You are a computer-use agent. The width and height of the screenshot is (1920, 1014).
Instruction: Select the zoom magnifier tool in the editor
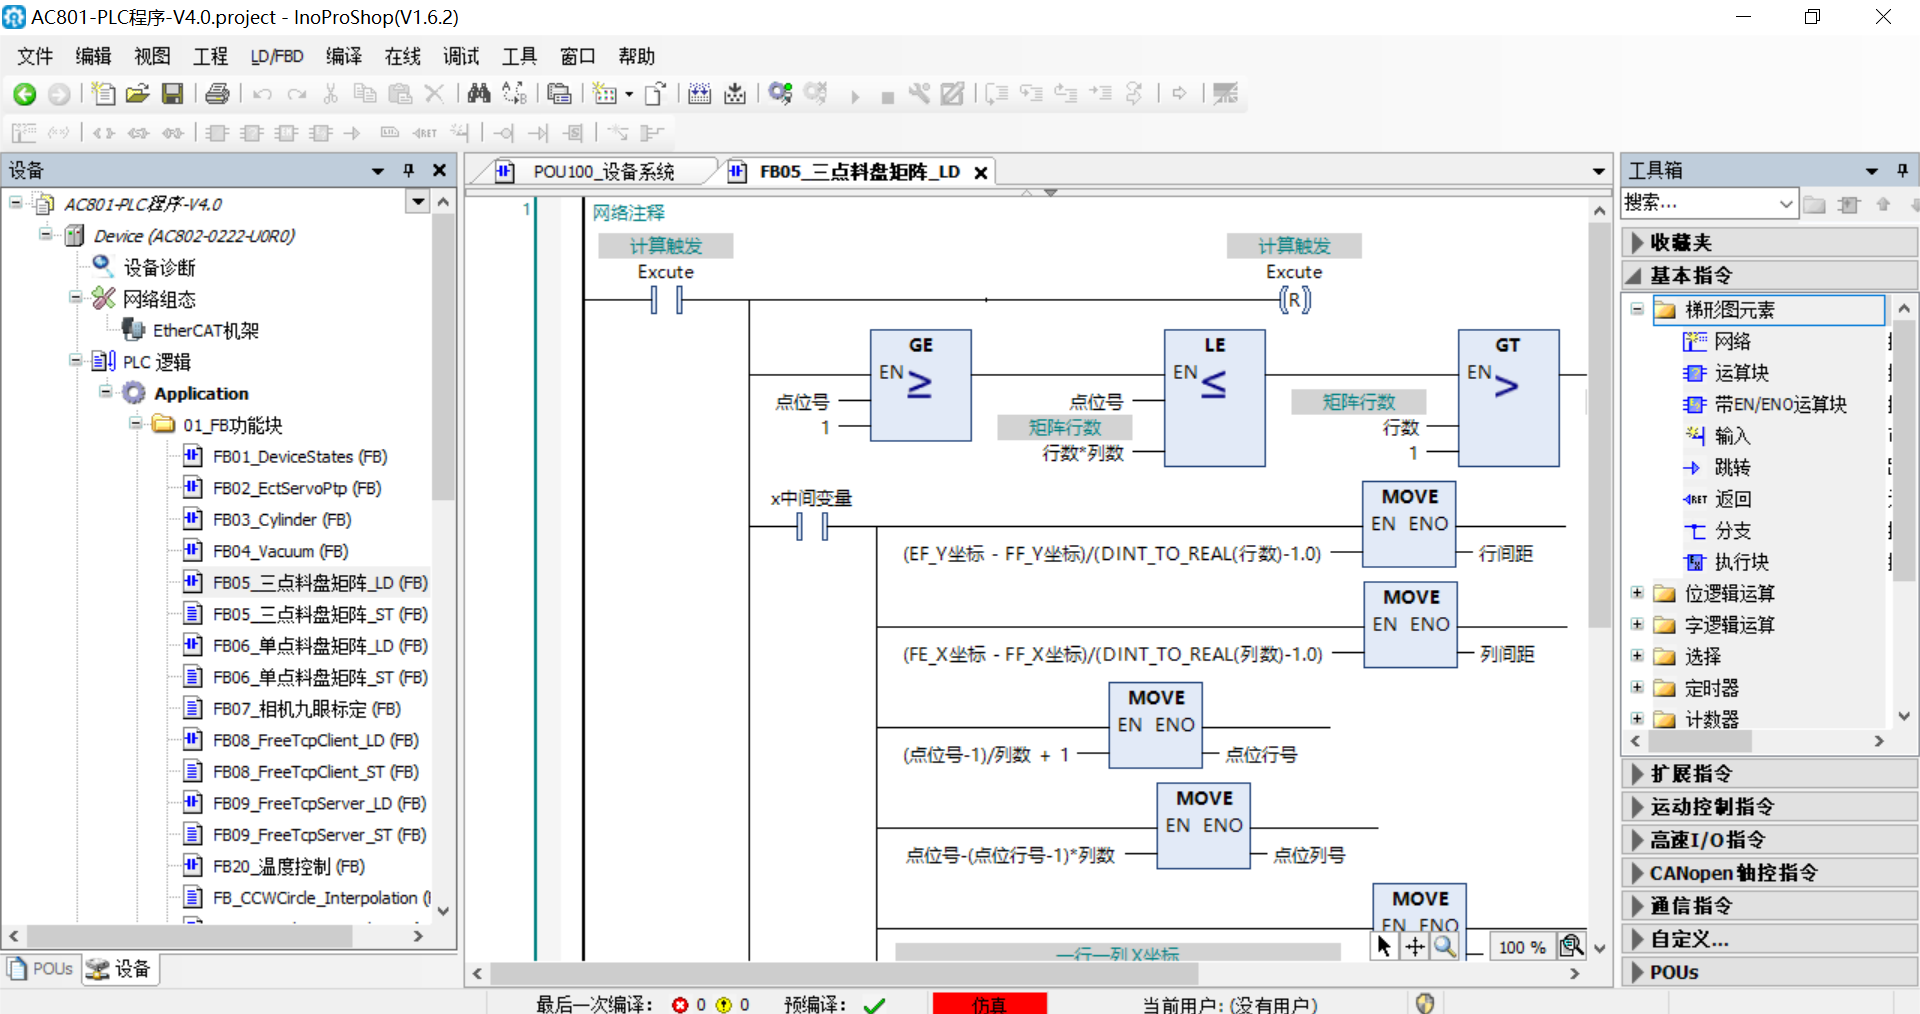pyautogui.click(x=1445, y=946)
